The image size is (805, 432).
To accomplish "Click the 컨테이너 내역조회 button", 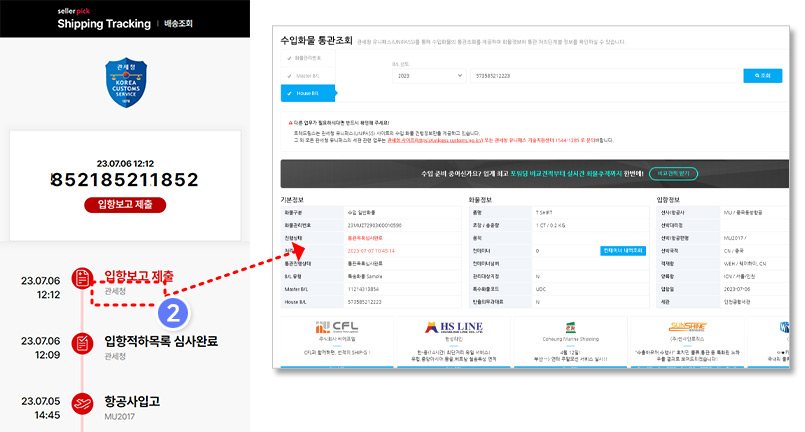I will point(623,251).
